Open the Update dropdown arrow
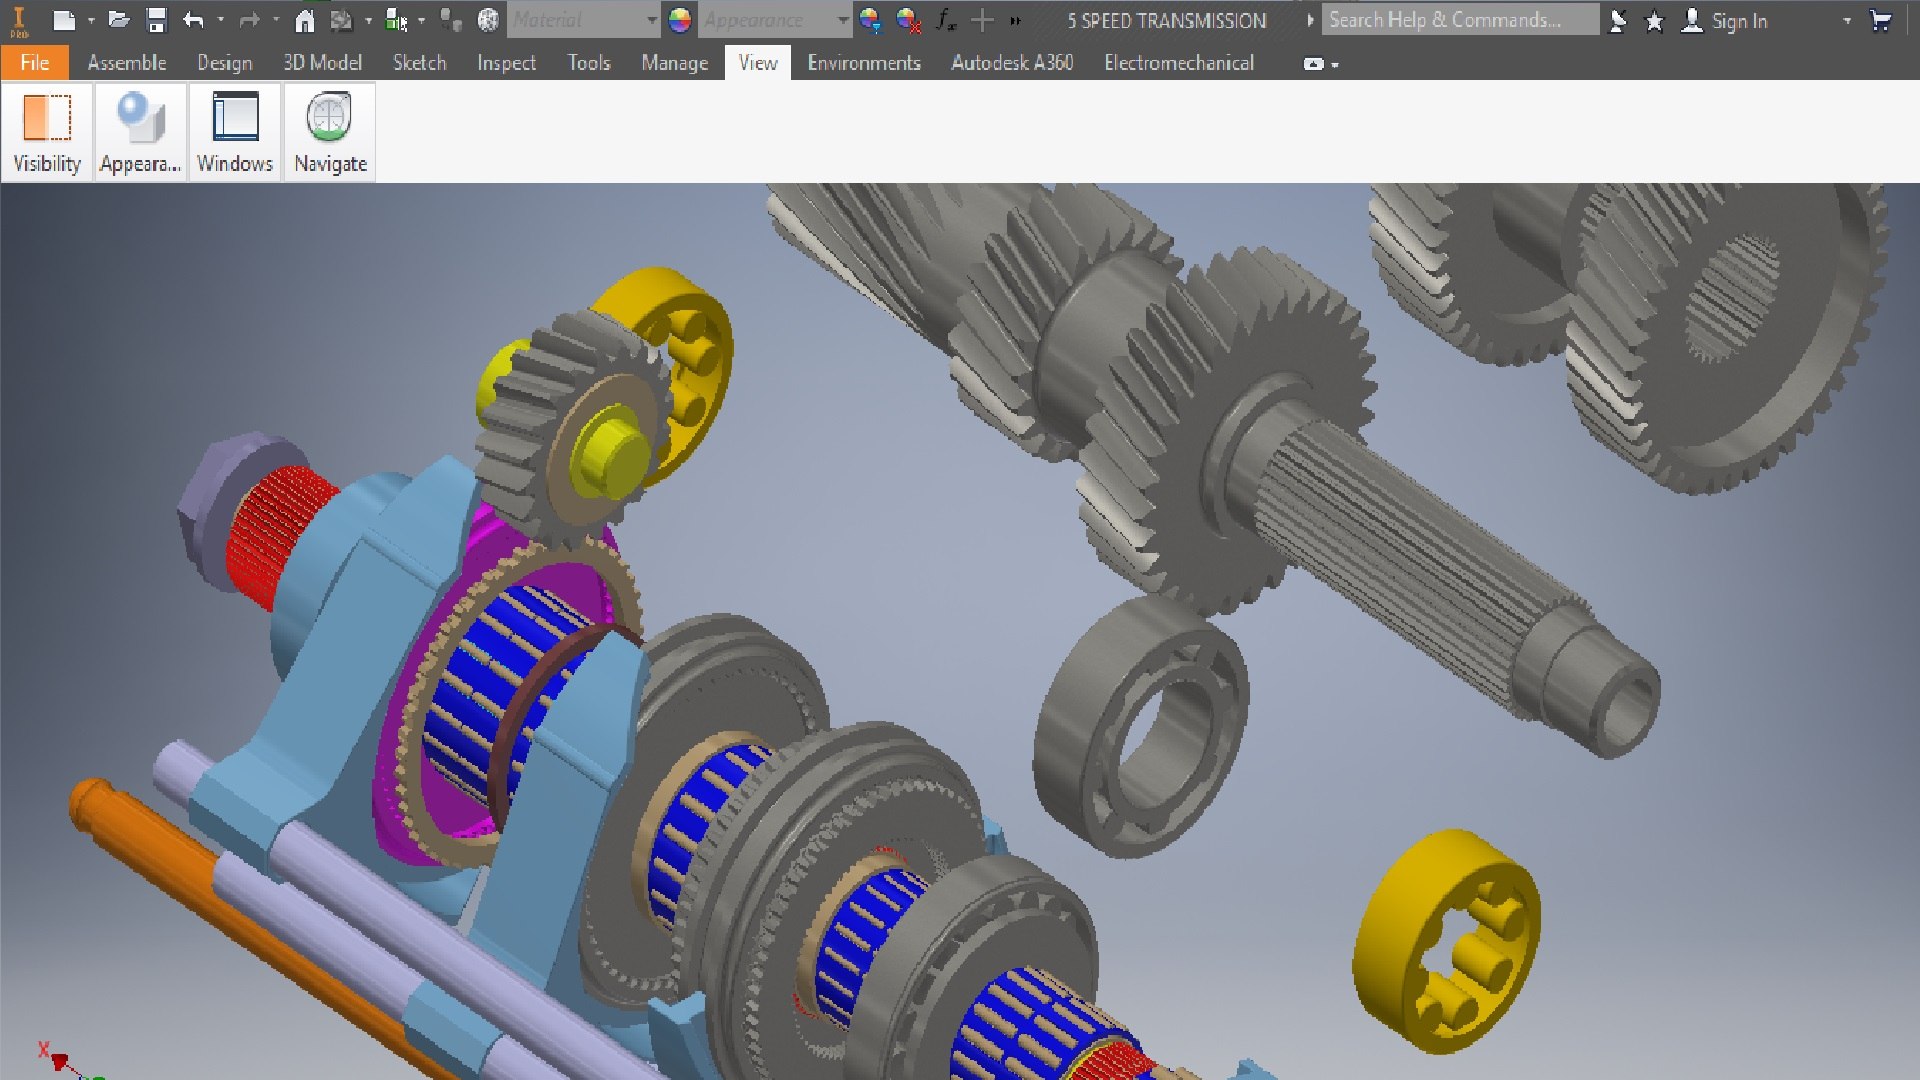The image size is (1920, 1080). (x=369, y=20)
